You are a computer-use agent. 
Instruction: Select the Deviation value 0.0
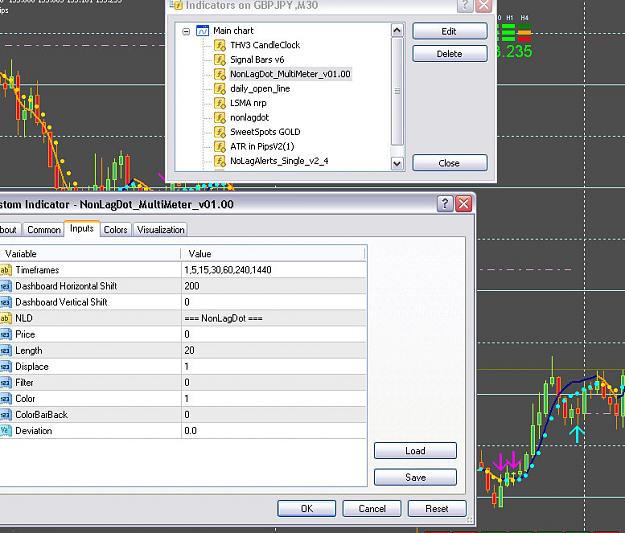191,431
